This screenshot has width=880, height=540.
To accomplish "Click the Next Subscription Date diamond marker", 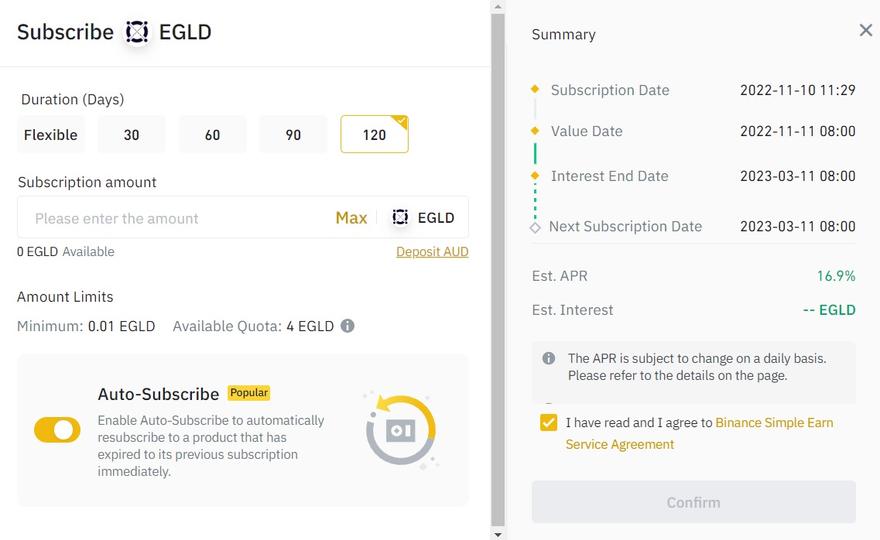I will pos(535,227).
